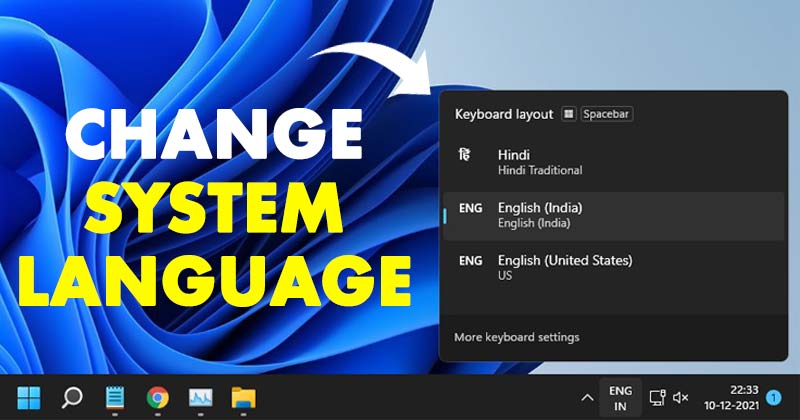Open network status tray icon
This screenshot has height=420, width=800.
pos(658,398)
